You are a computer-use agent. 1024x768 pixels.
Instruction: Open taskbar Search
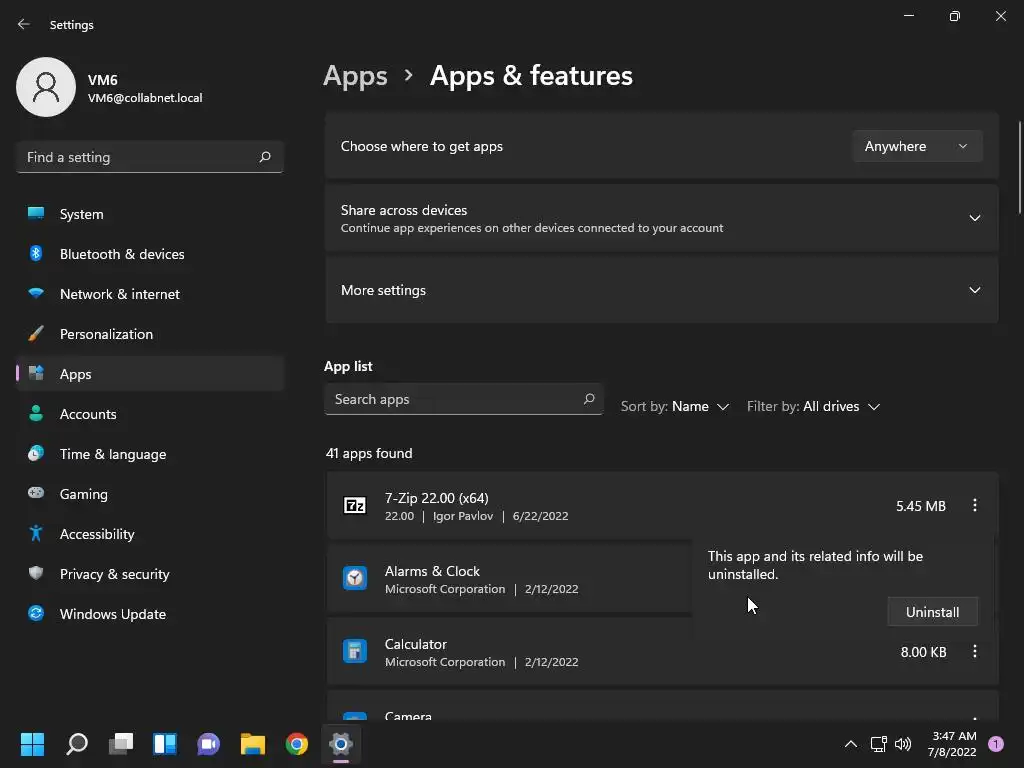pyautogui.click(x=77, y=744)
